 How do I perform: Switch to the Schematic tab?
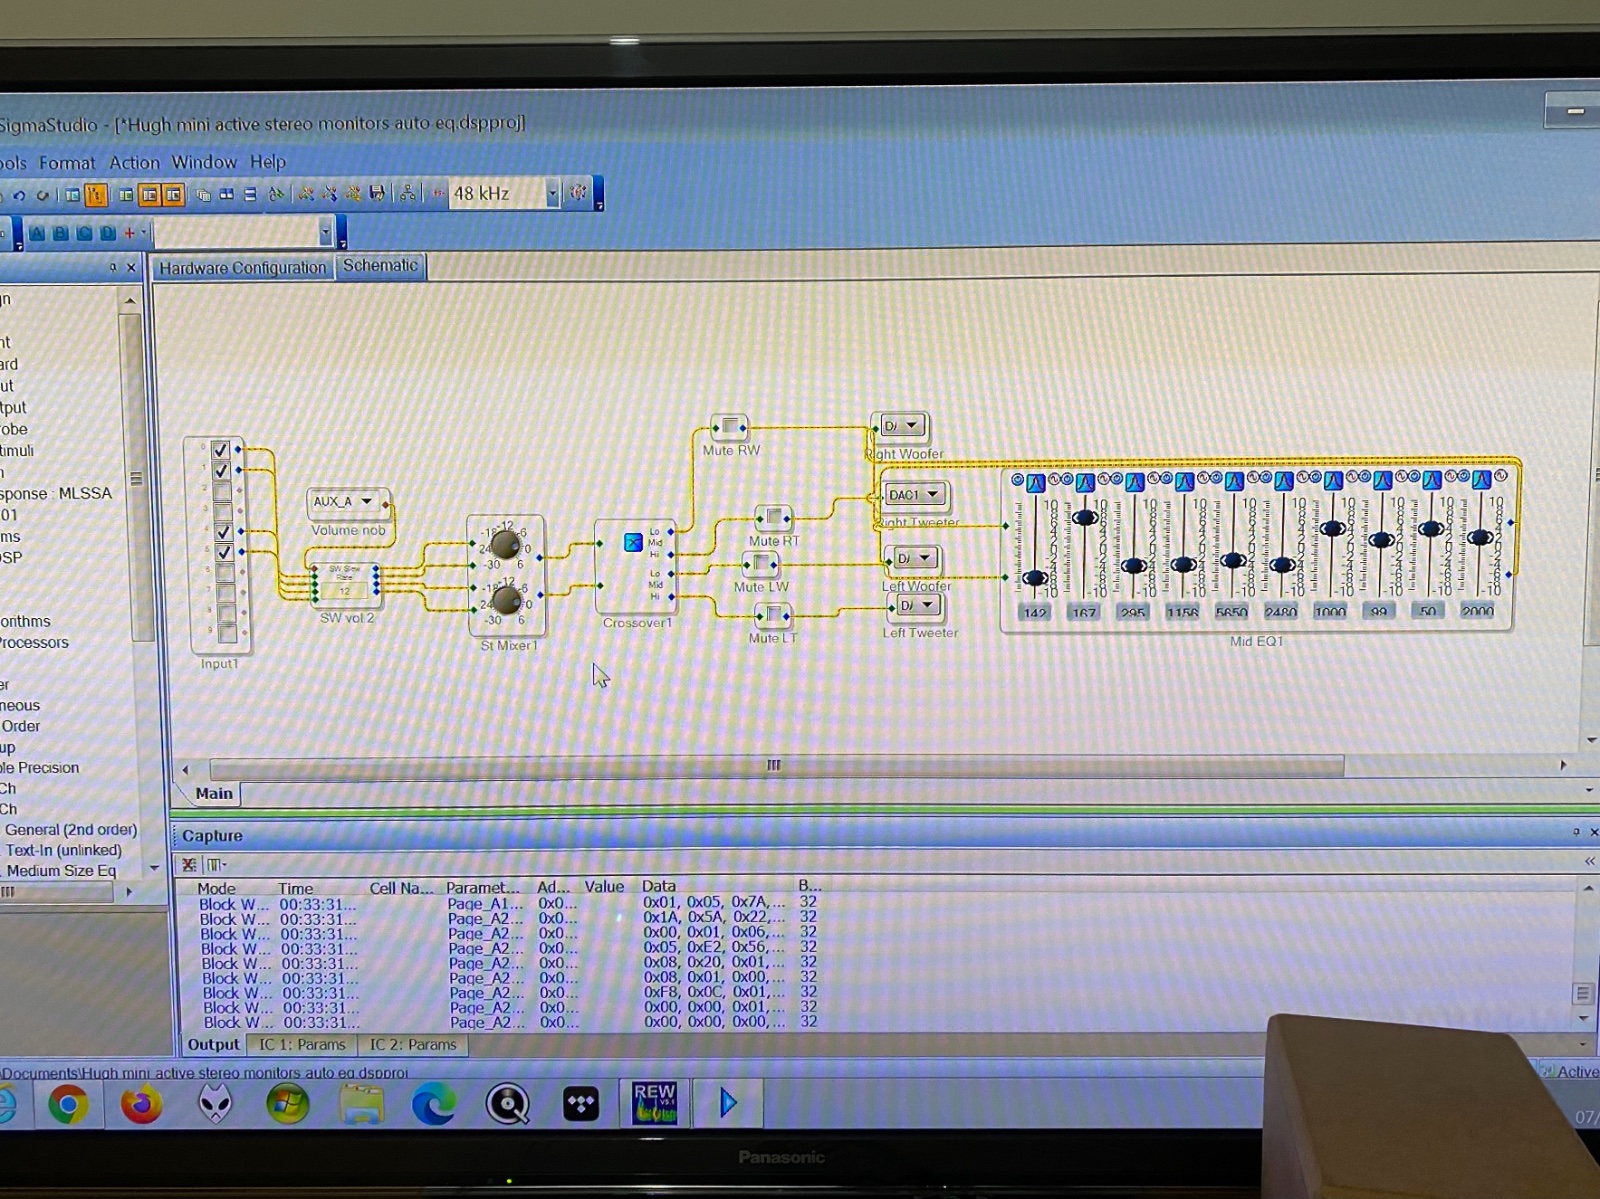pos(380,266)
